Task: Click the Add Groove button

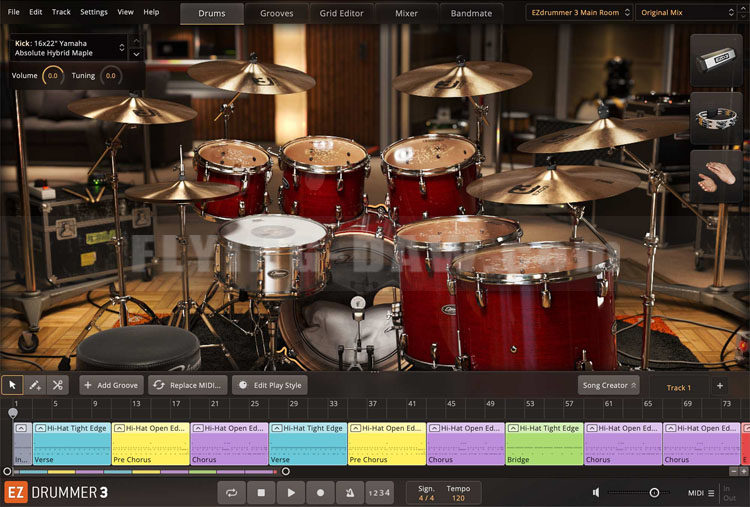Action: [111, 385]
